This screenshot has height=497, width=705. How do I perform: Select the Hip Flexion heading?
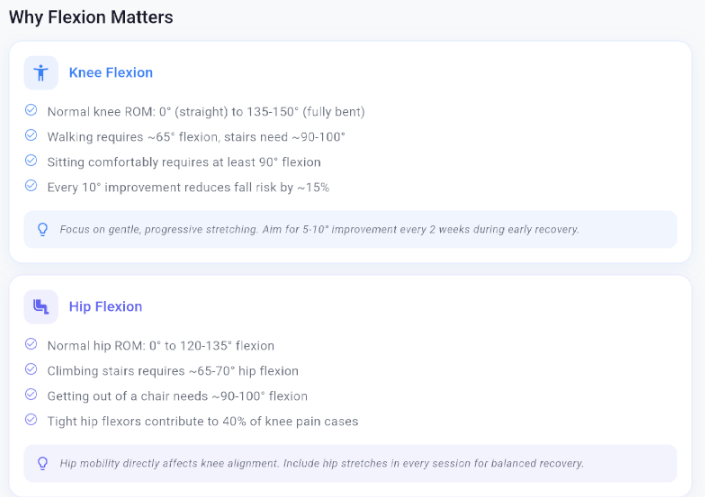coord(105,307)
